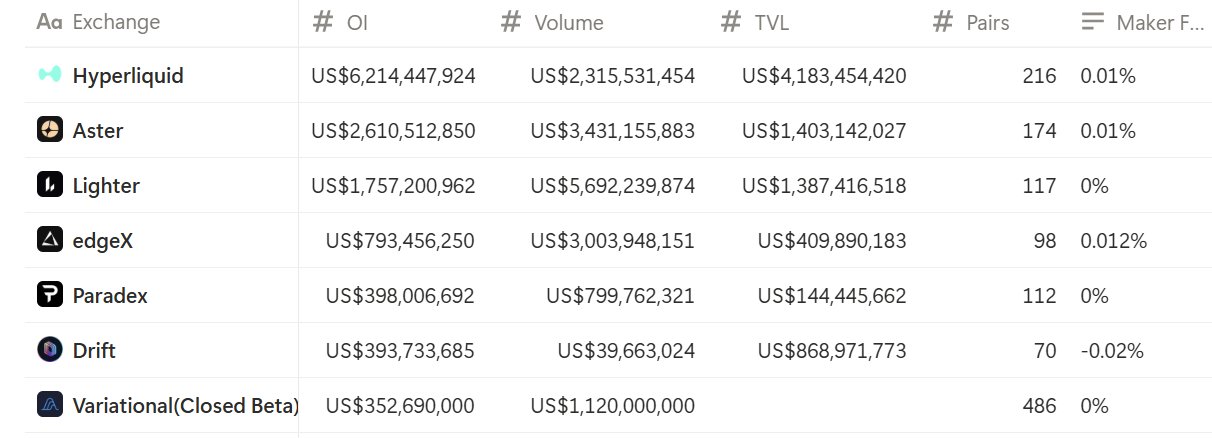Click the Variational logo icon
This screenshot has width=1212, height=438.
50,405
